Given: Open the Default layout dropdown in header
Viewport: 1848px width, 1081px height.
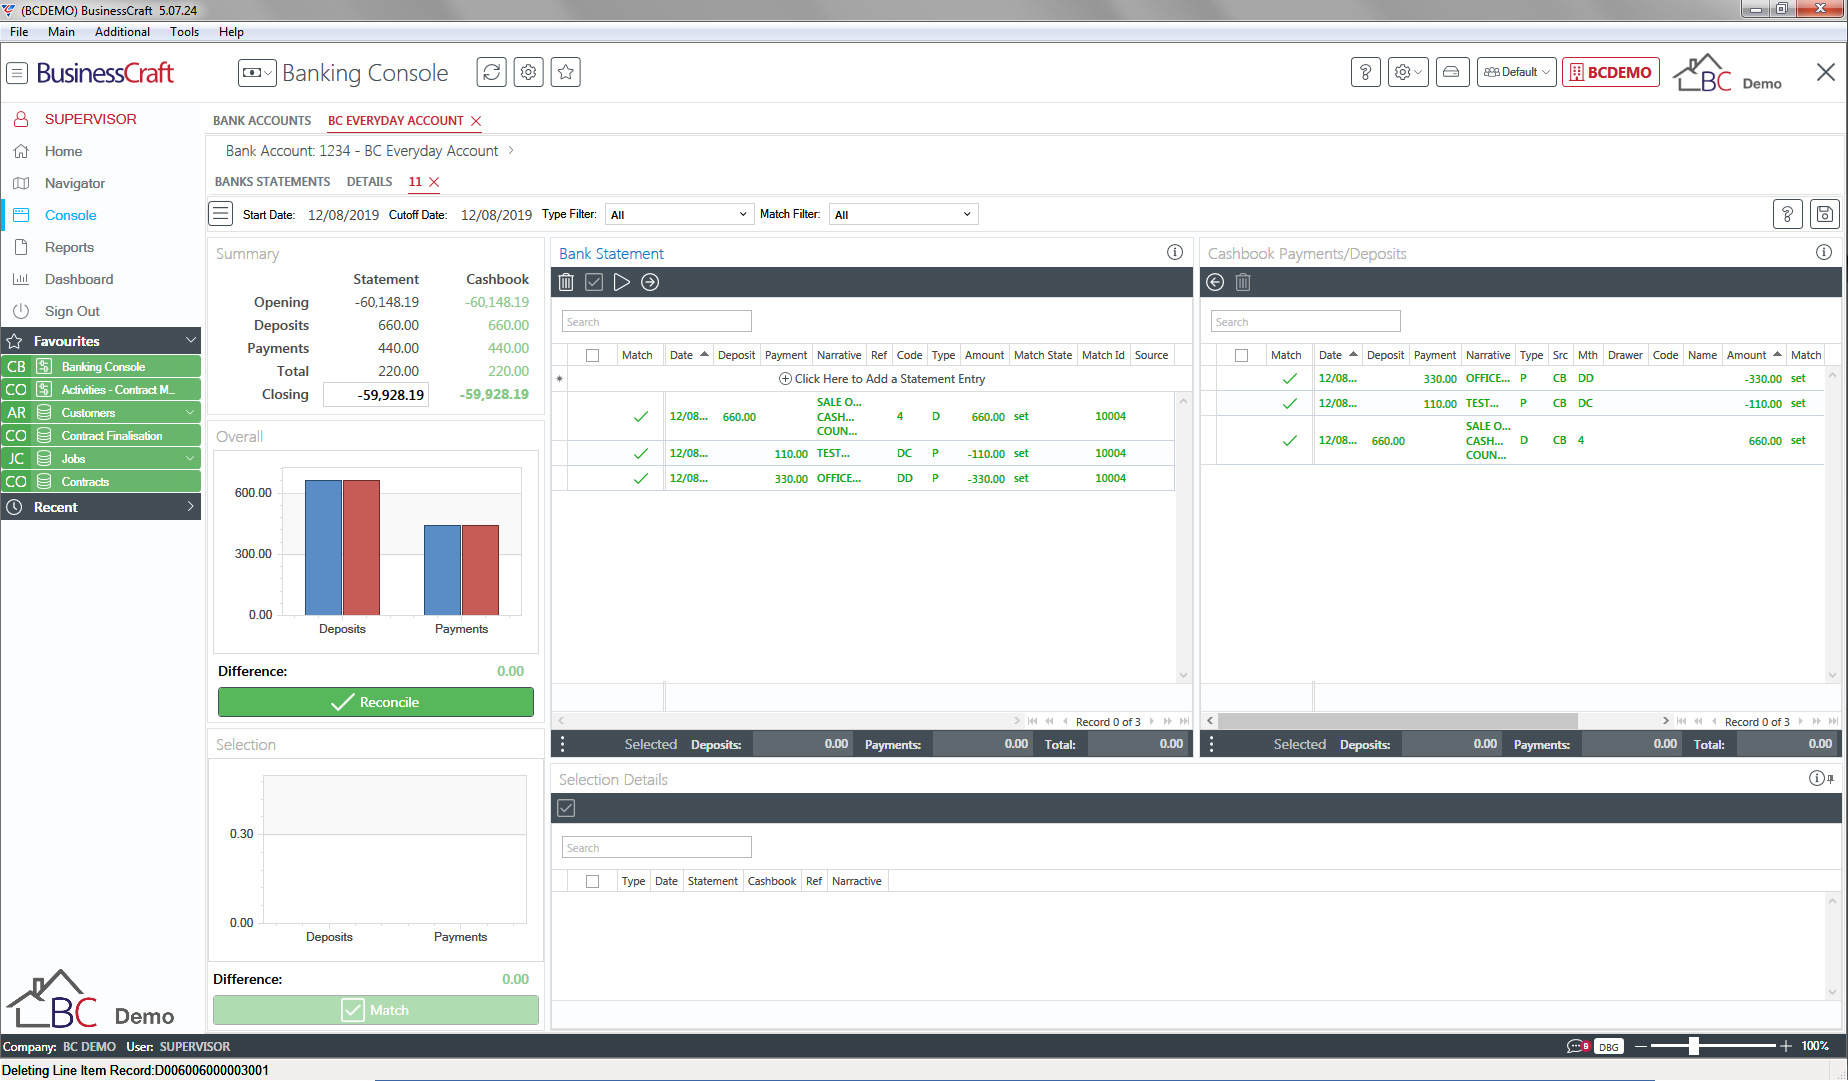Looking at the screenshot, I should point(1516,72).
